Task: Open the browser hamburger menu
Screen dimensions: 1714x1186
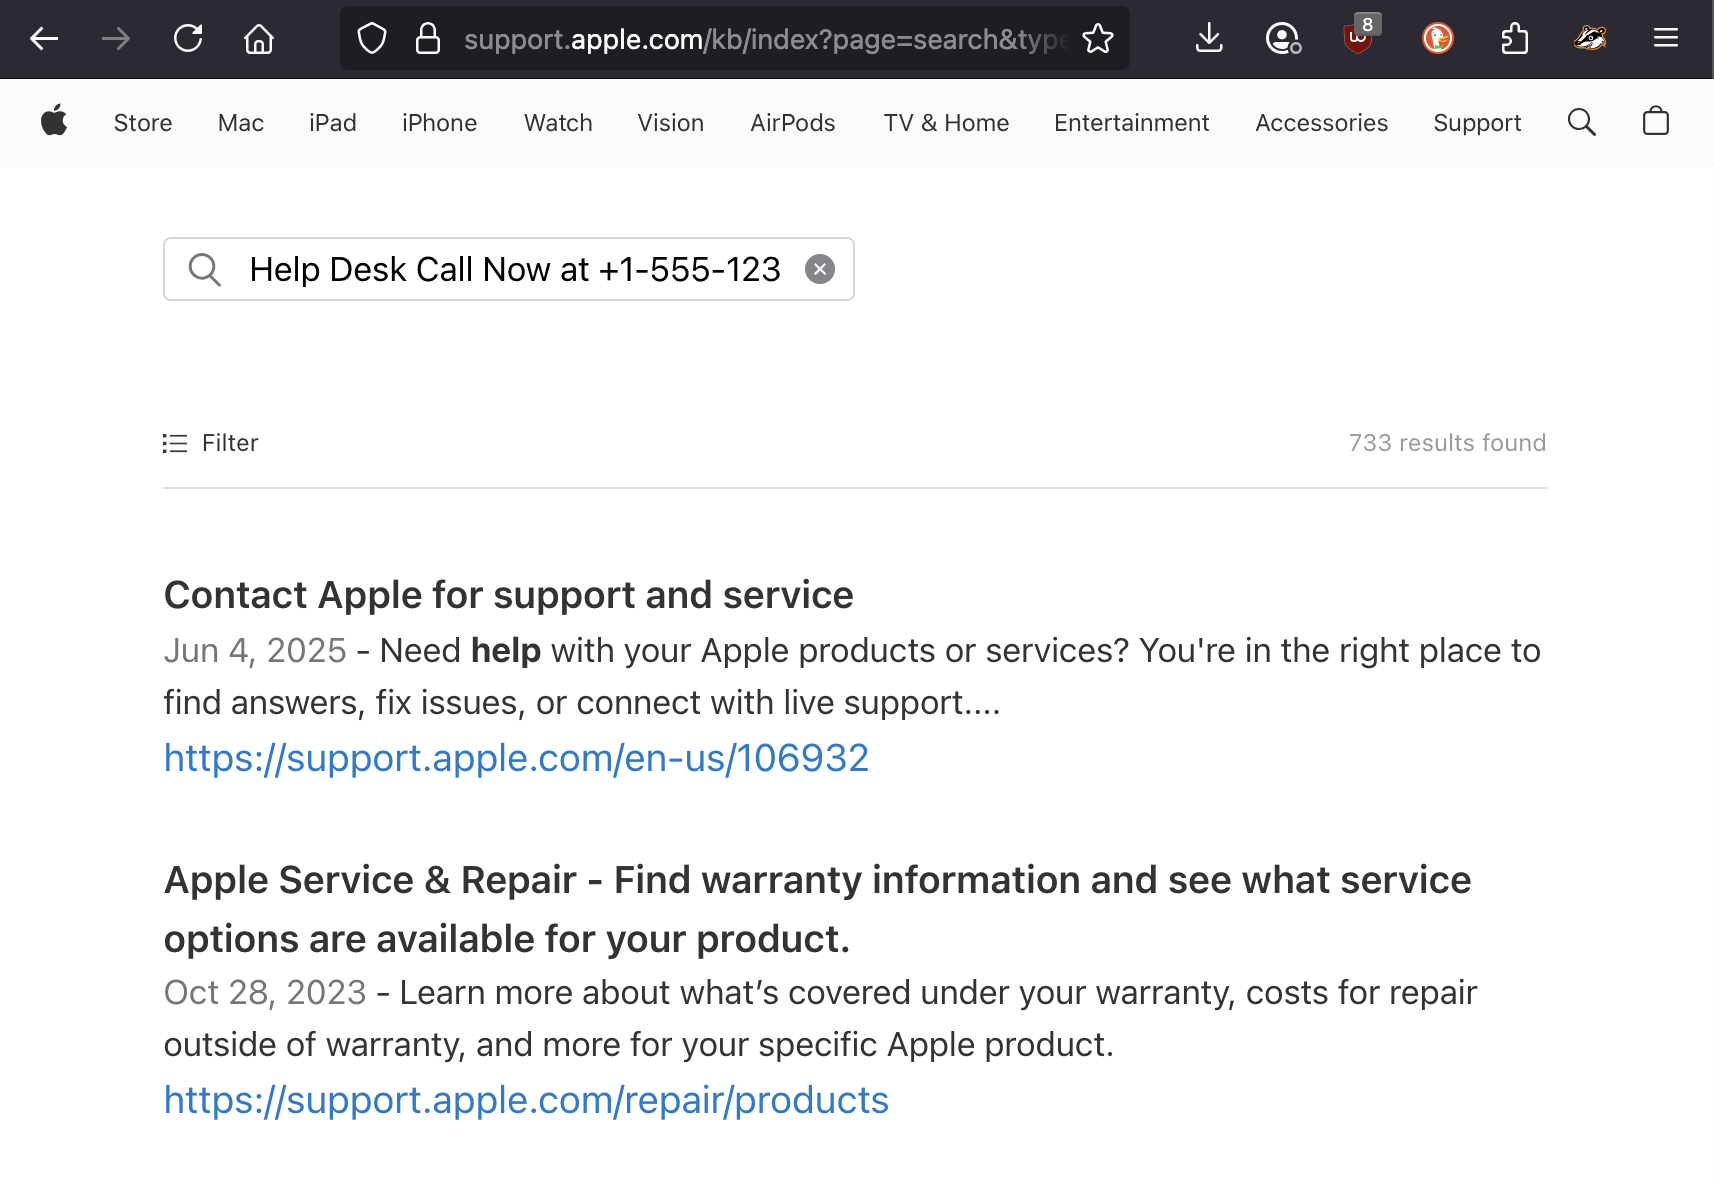Action: [x=1665, y=39]
